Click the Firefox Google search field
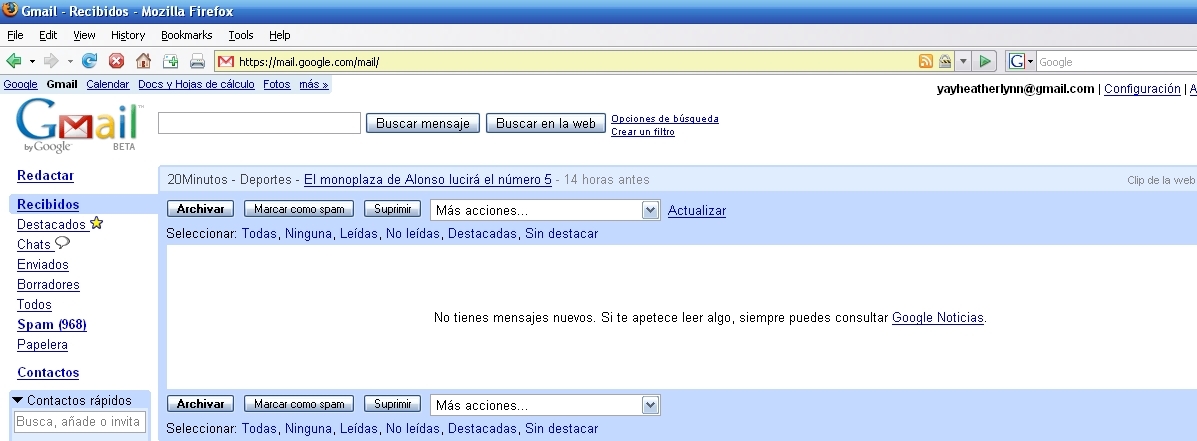 (x=1117, y=62)
